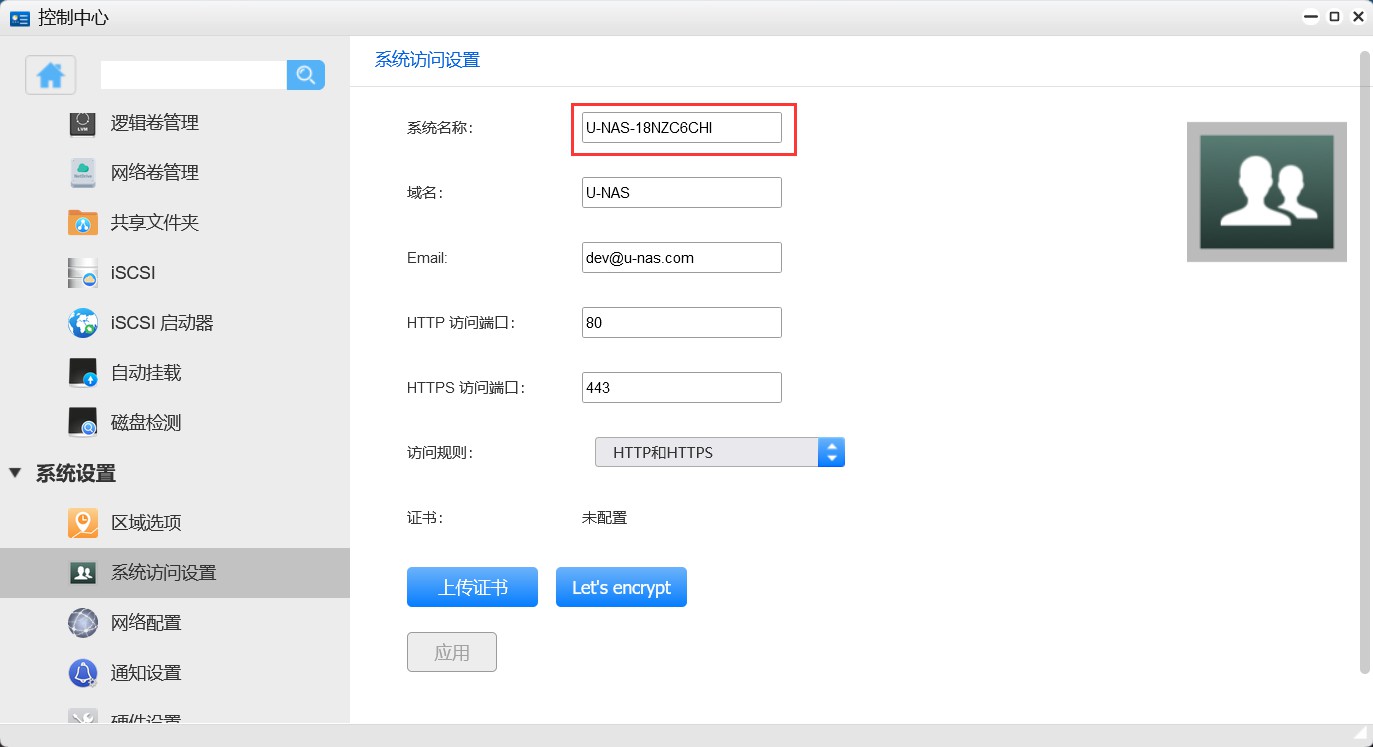The width and height of the screenshot is (1373, 747).
Task: Click the 自动挂载 auto-mount icon
Action: pyautogui.click(x=83, y=373)
